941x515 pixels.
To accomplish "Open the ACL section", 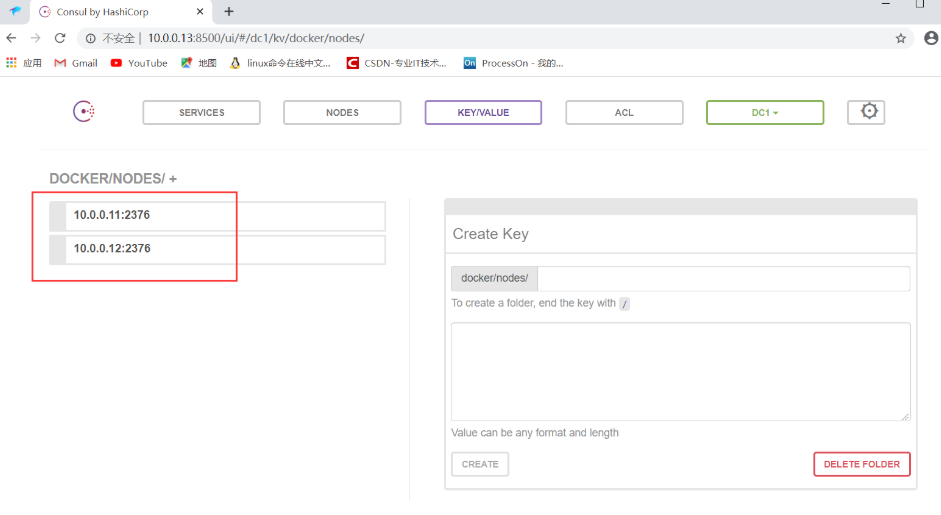I will pos(624,112).
